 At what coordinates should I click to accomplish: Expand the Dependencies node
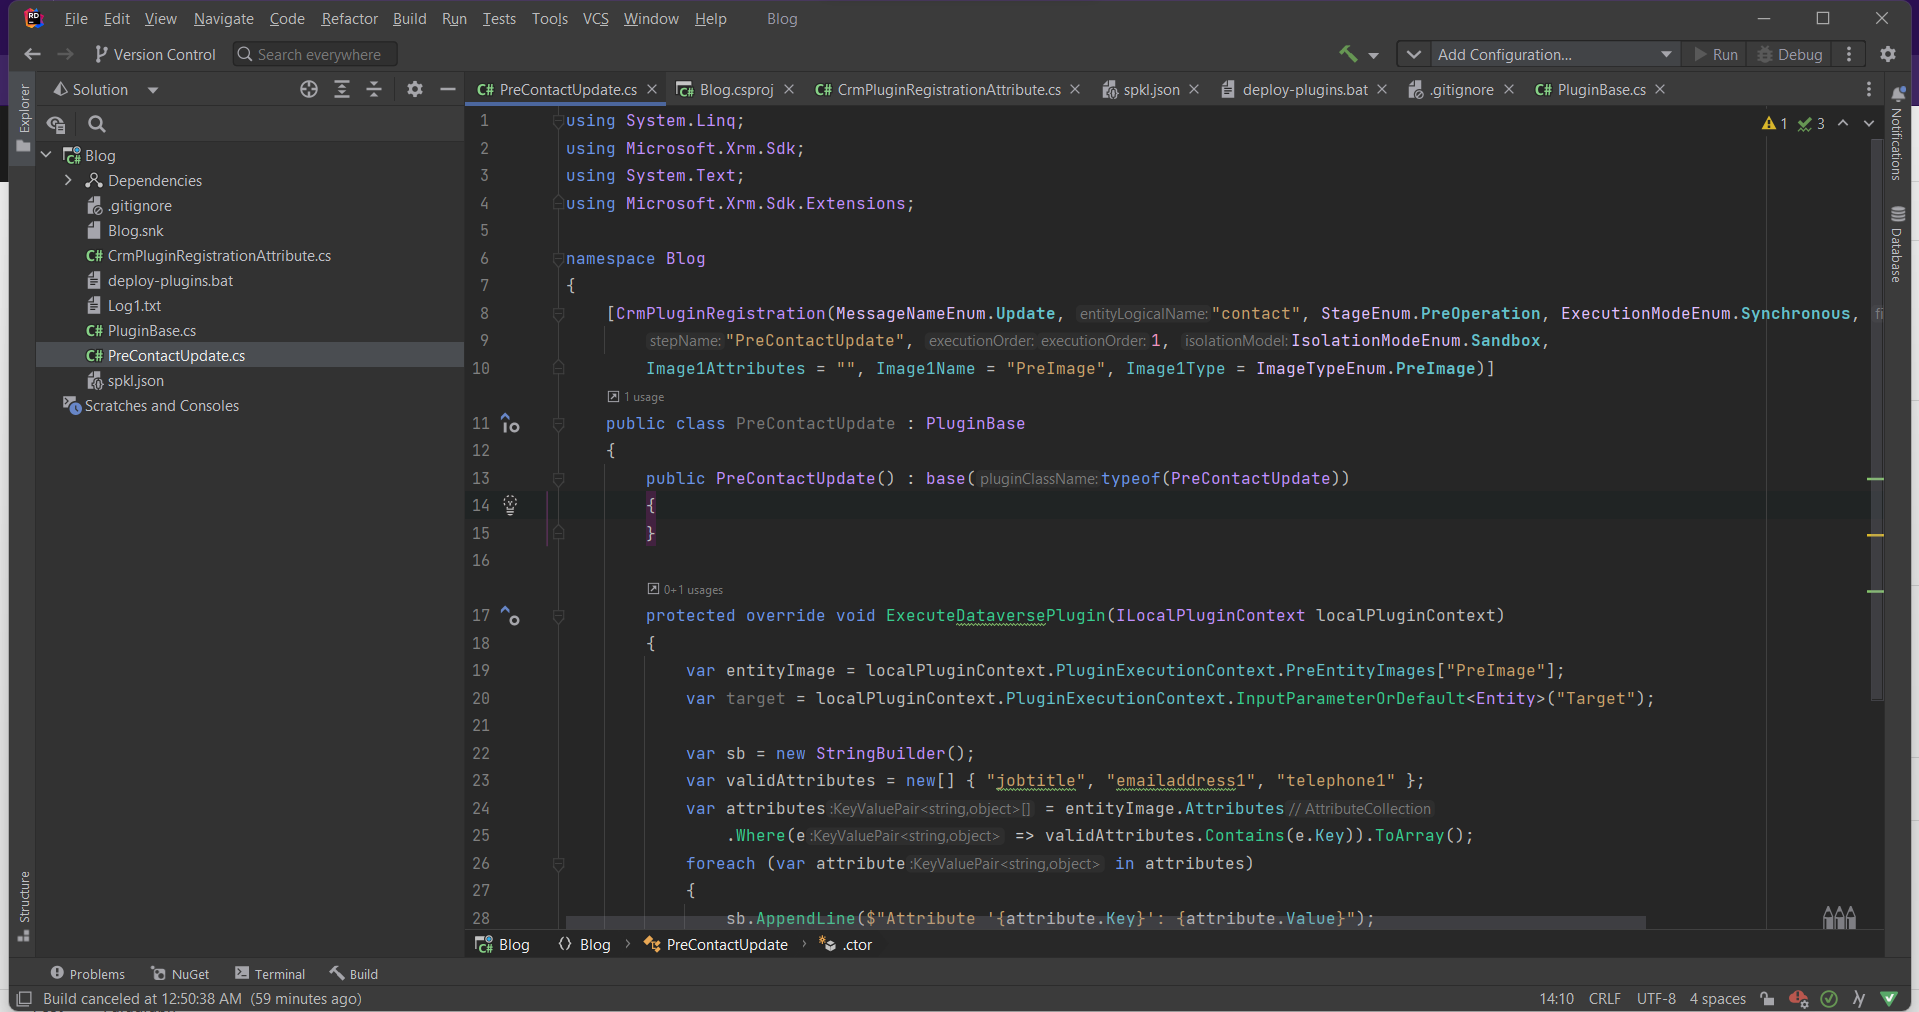[x=68, y=180]
